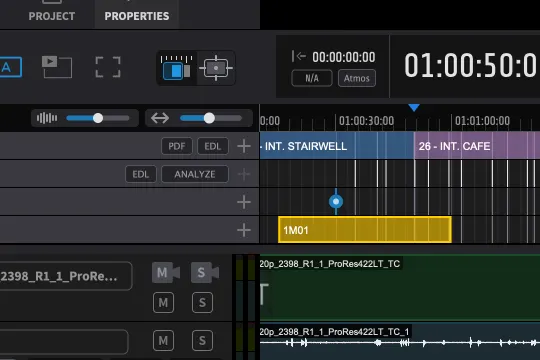Viewport: 540px width, 360px height.
Task: Click the go-to-start arrow icon by 00:00:00:00
Action: coord(299,56)
